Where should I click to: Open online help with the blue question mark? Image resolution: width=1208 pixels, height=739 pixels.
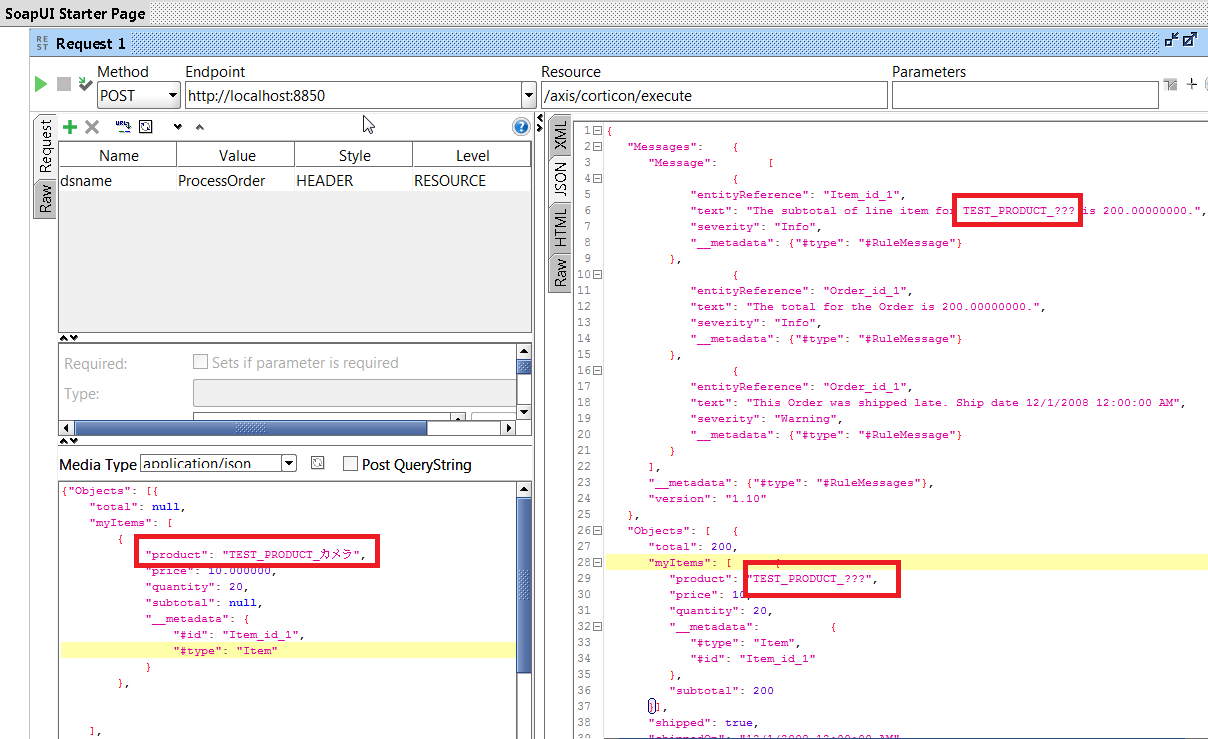520,126
